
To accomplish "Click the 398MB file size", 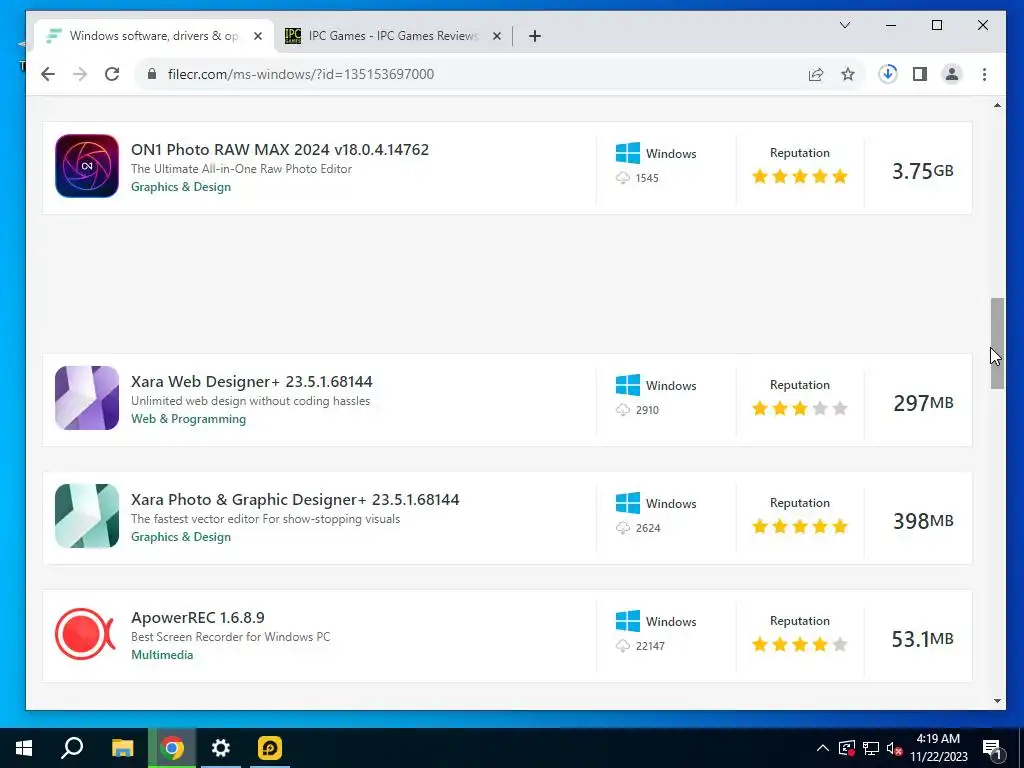I will click(x=923, y=521).
